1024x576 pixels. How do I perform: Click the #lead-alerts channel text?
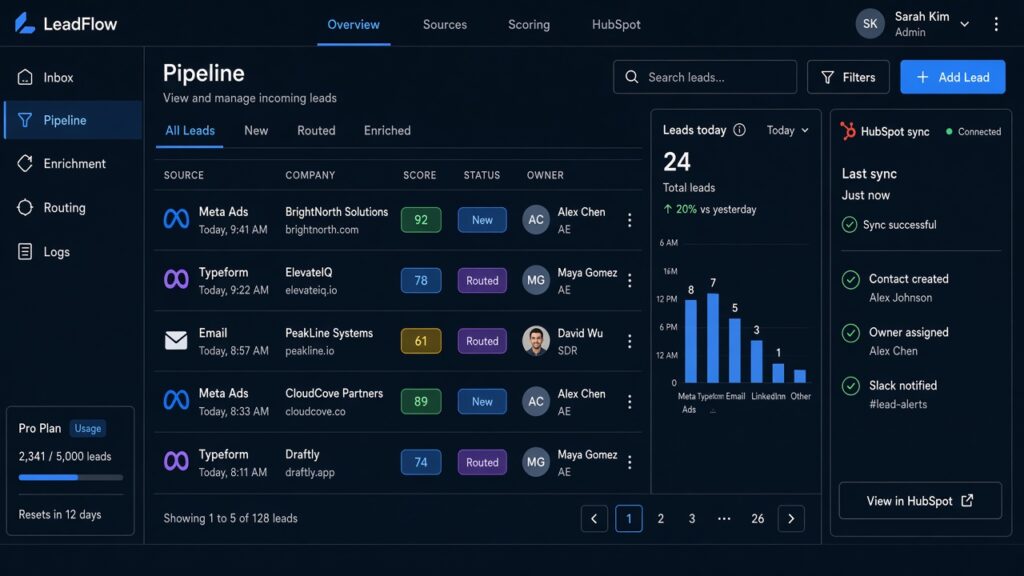pos(898,404)
